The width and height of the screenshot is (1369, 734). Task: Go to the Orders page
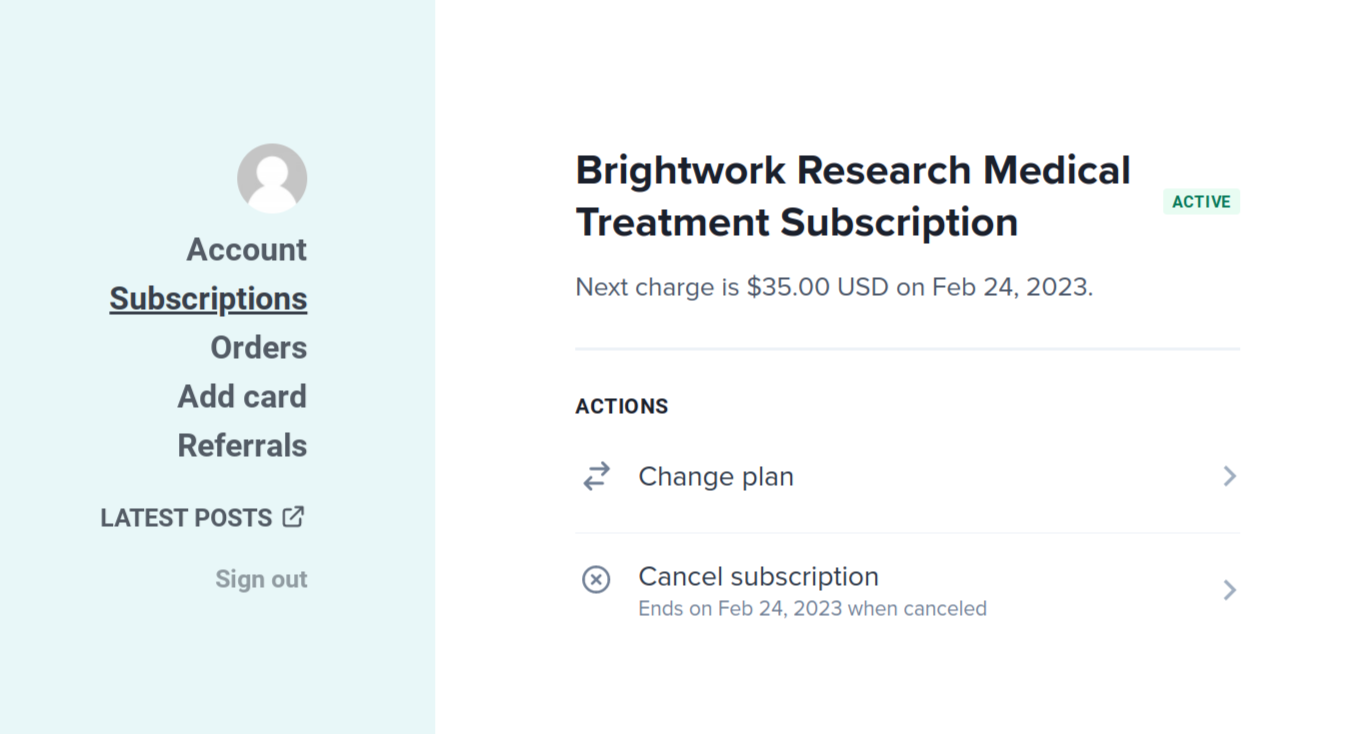259,347
